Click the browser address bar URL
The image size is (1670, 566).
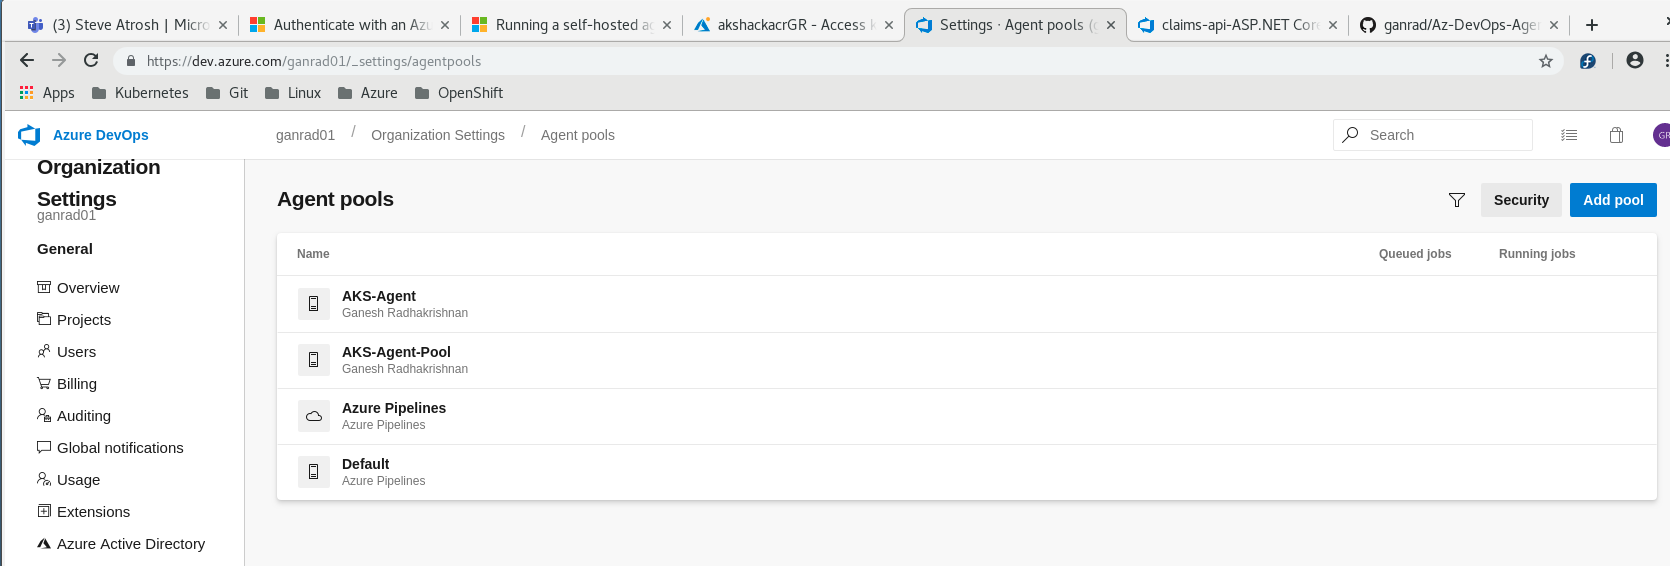(x=314, y=61)
